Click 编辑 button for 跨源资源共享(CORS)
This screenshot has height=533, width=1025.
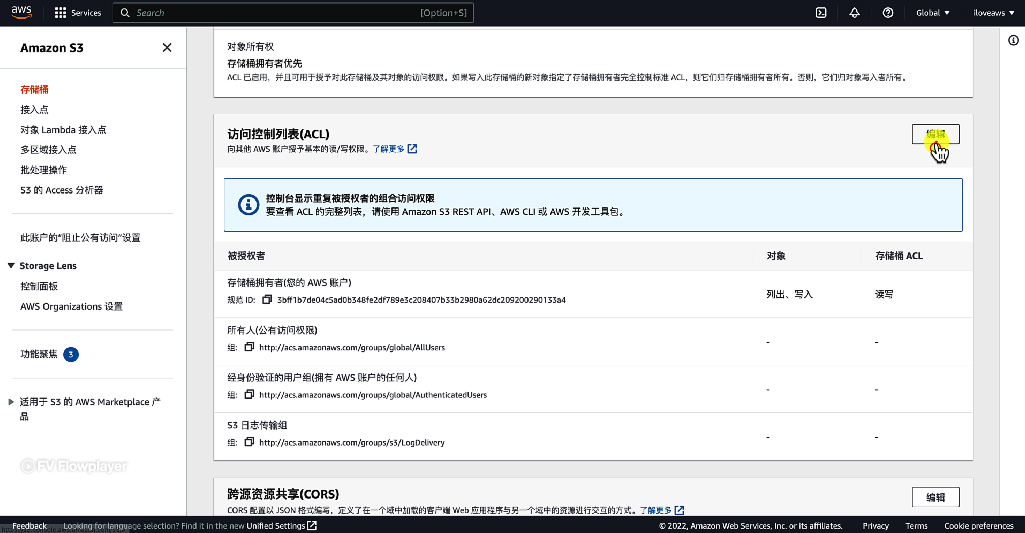(935, 497)
